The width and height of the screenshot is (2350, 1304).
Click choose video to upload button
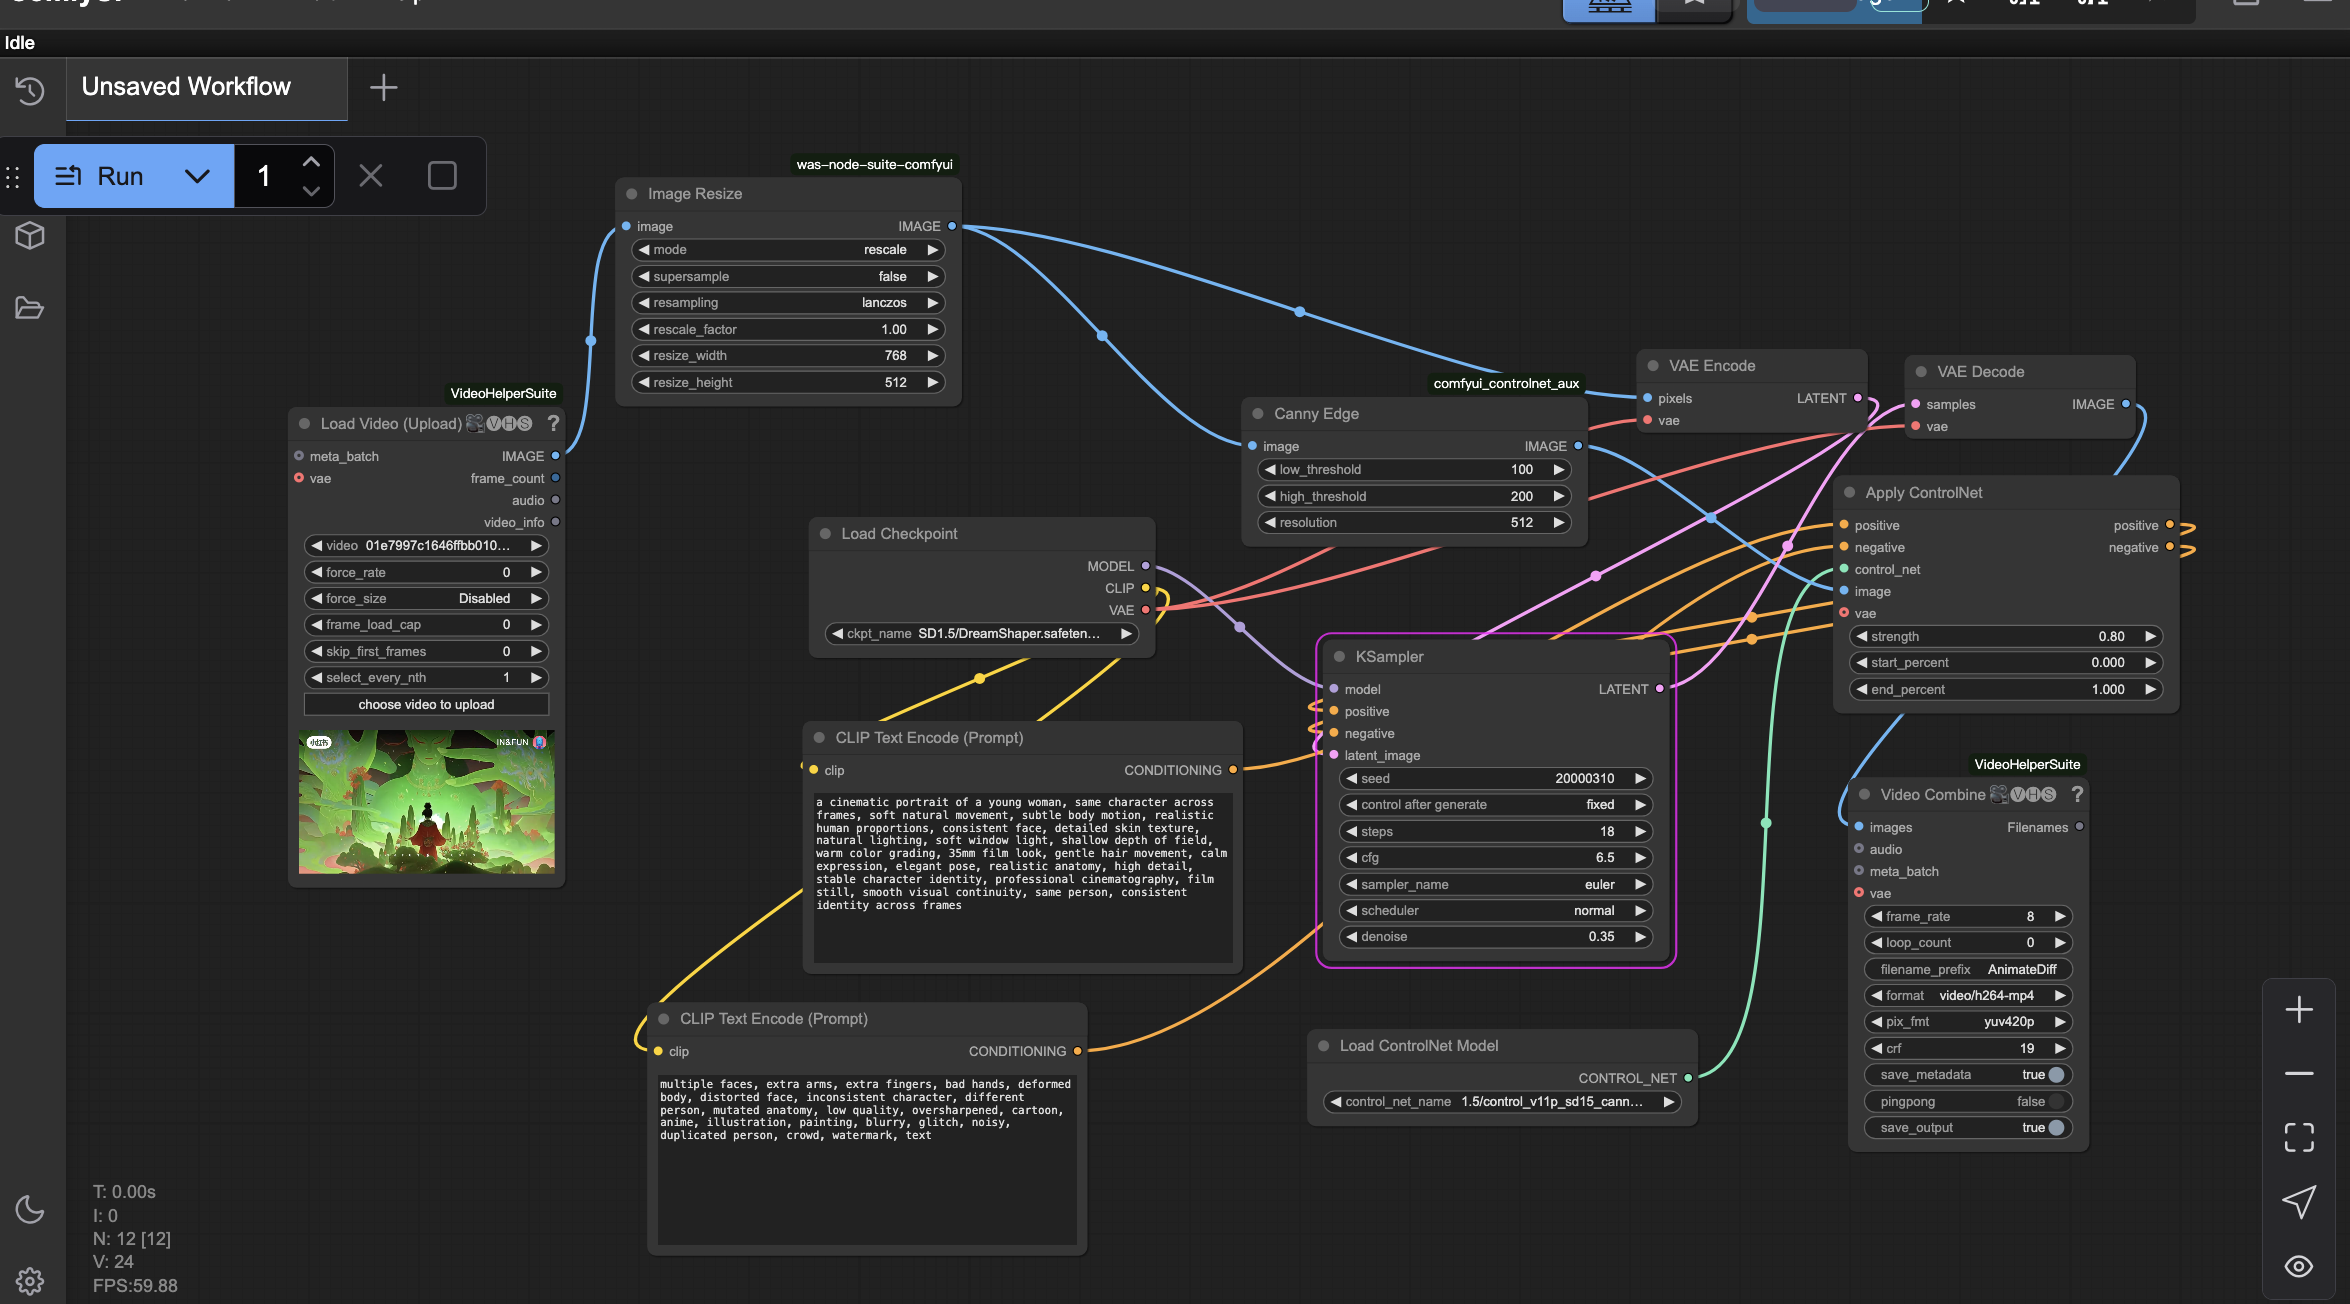point(426,705)
